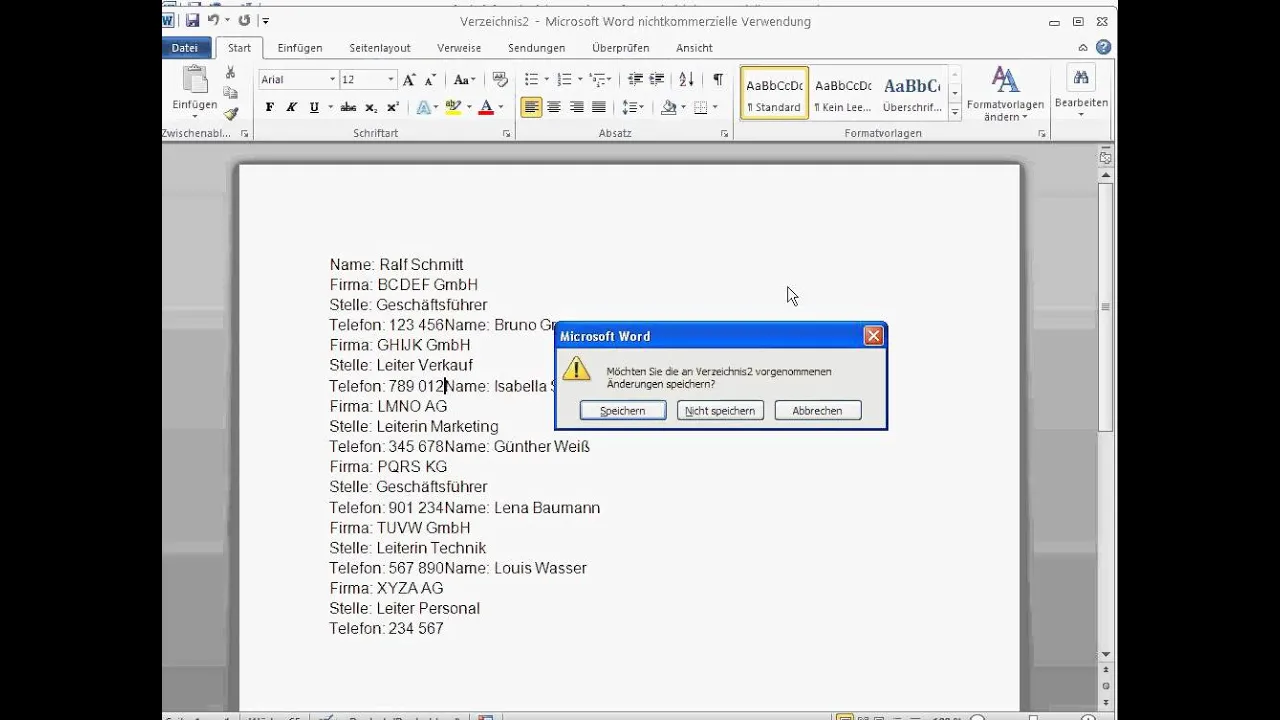The height and width of the screenshot is (720, 1280).
Task: Toggle italic (K) formatting
Action: (291, 107)
